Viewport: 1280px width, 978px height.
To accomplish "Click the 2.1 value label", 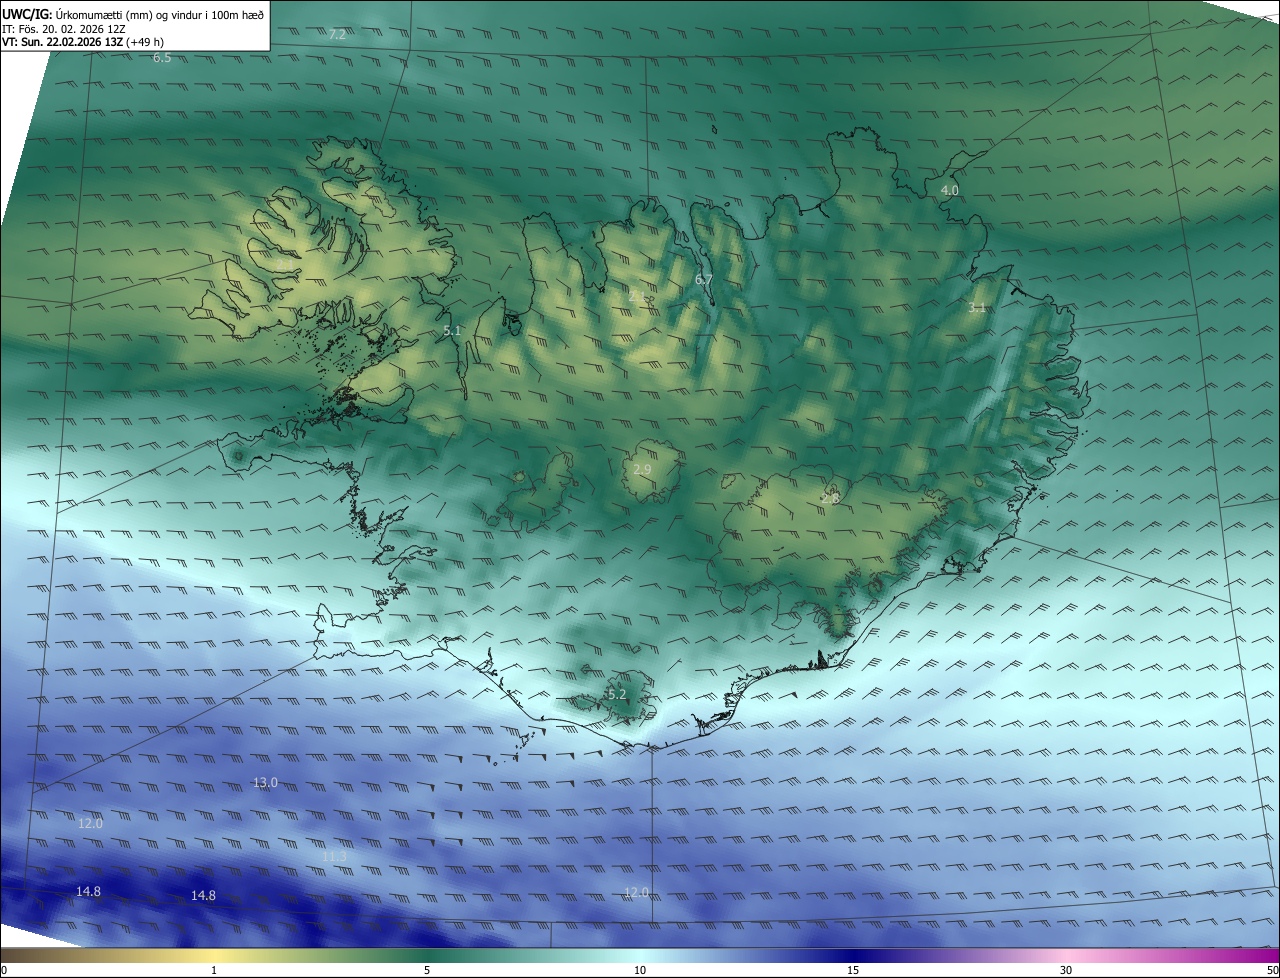I will tap(638, 296).
